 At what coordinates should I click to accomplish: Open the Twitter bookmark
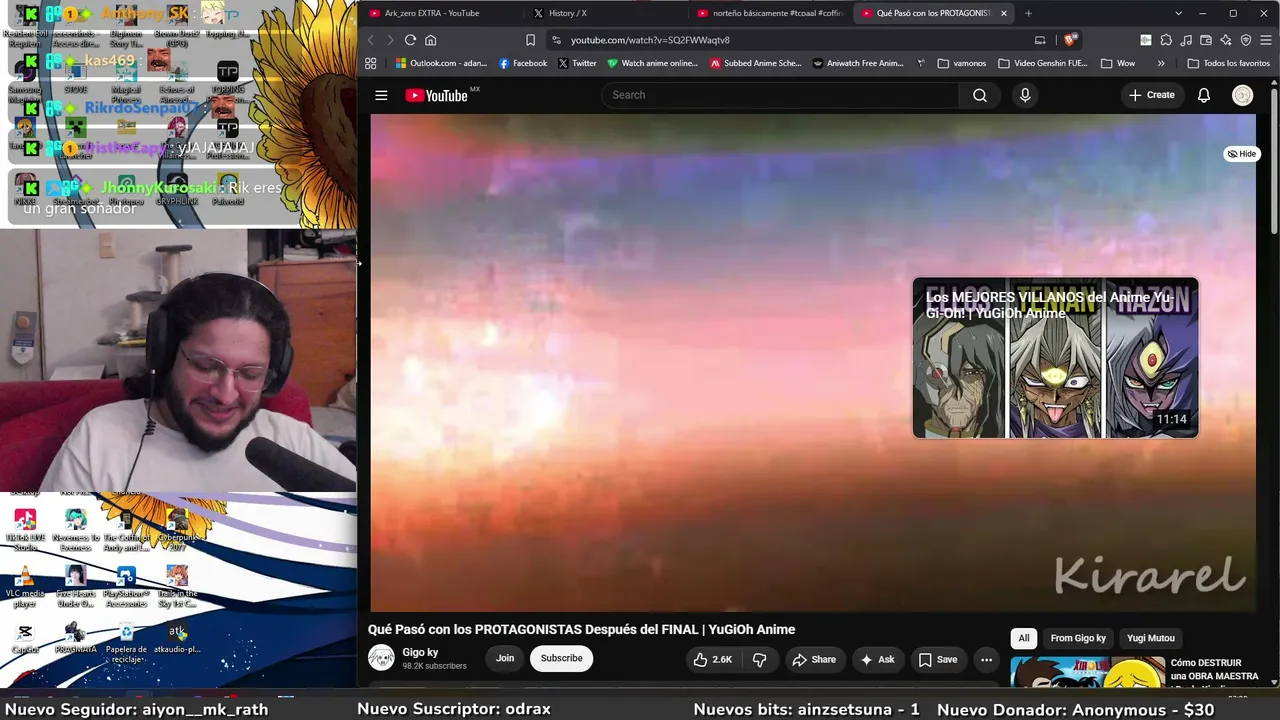[x=577, y=63]
